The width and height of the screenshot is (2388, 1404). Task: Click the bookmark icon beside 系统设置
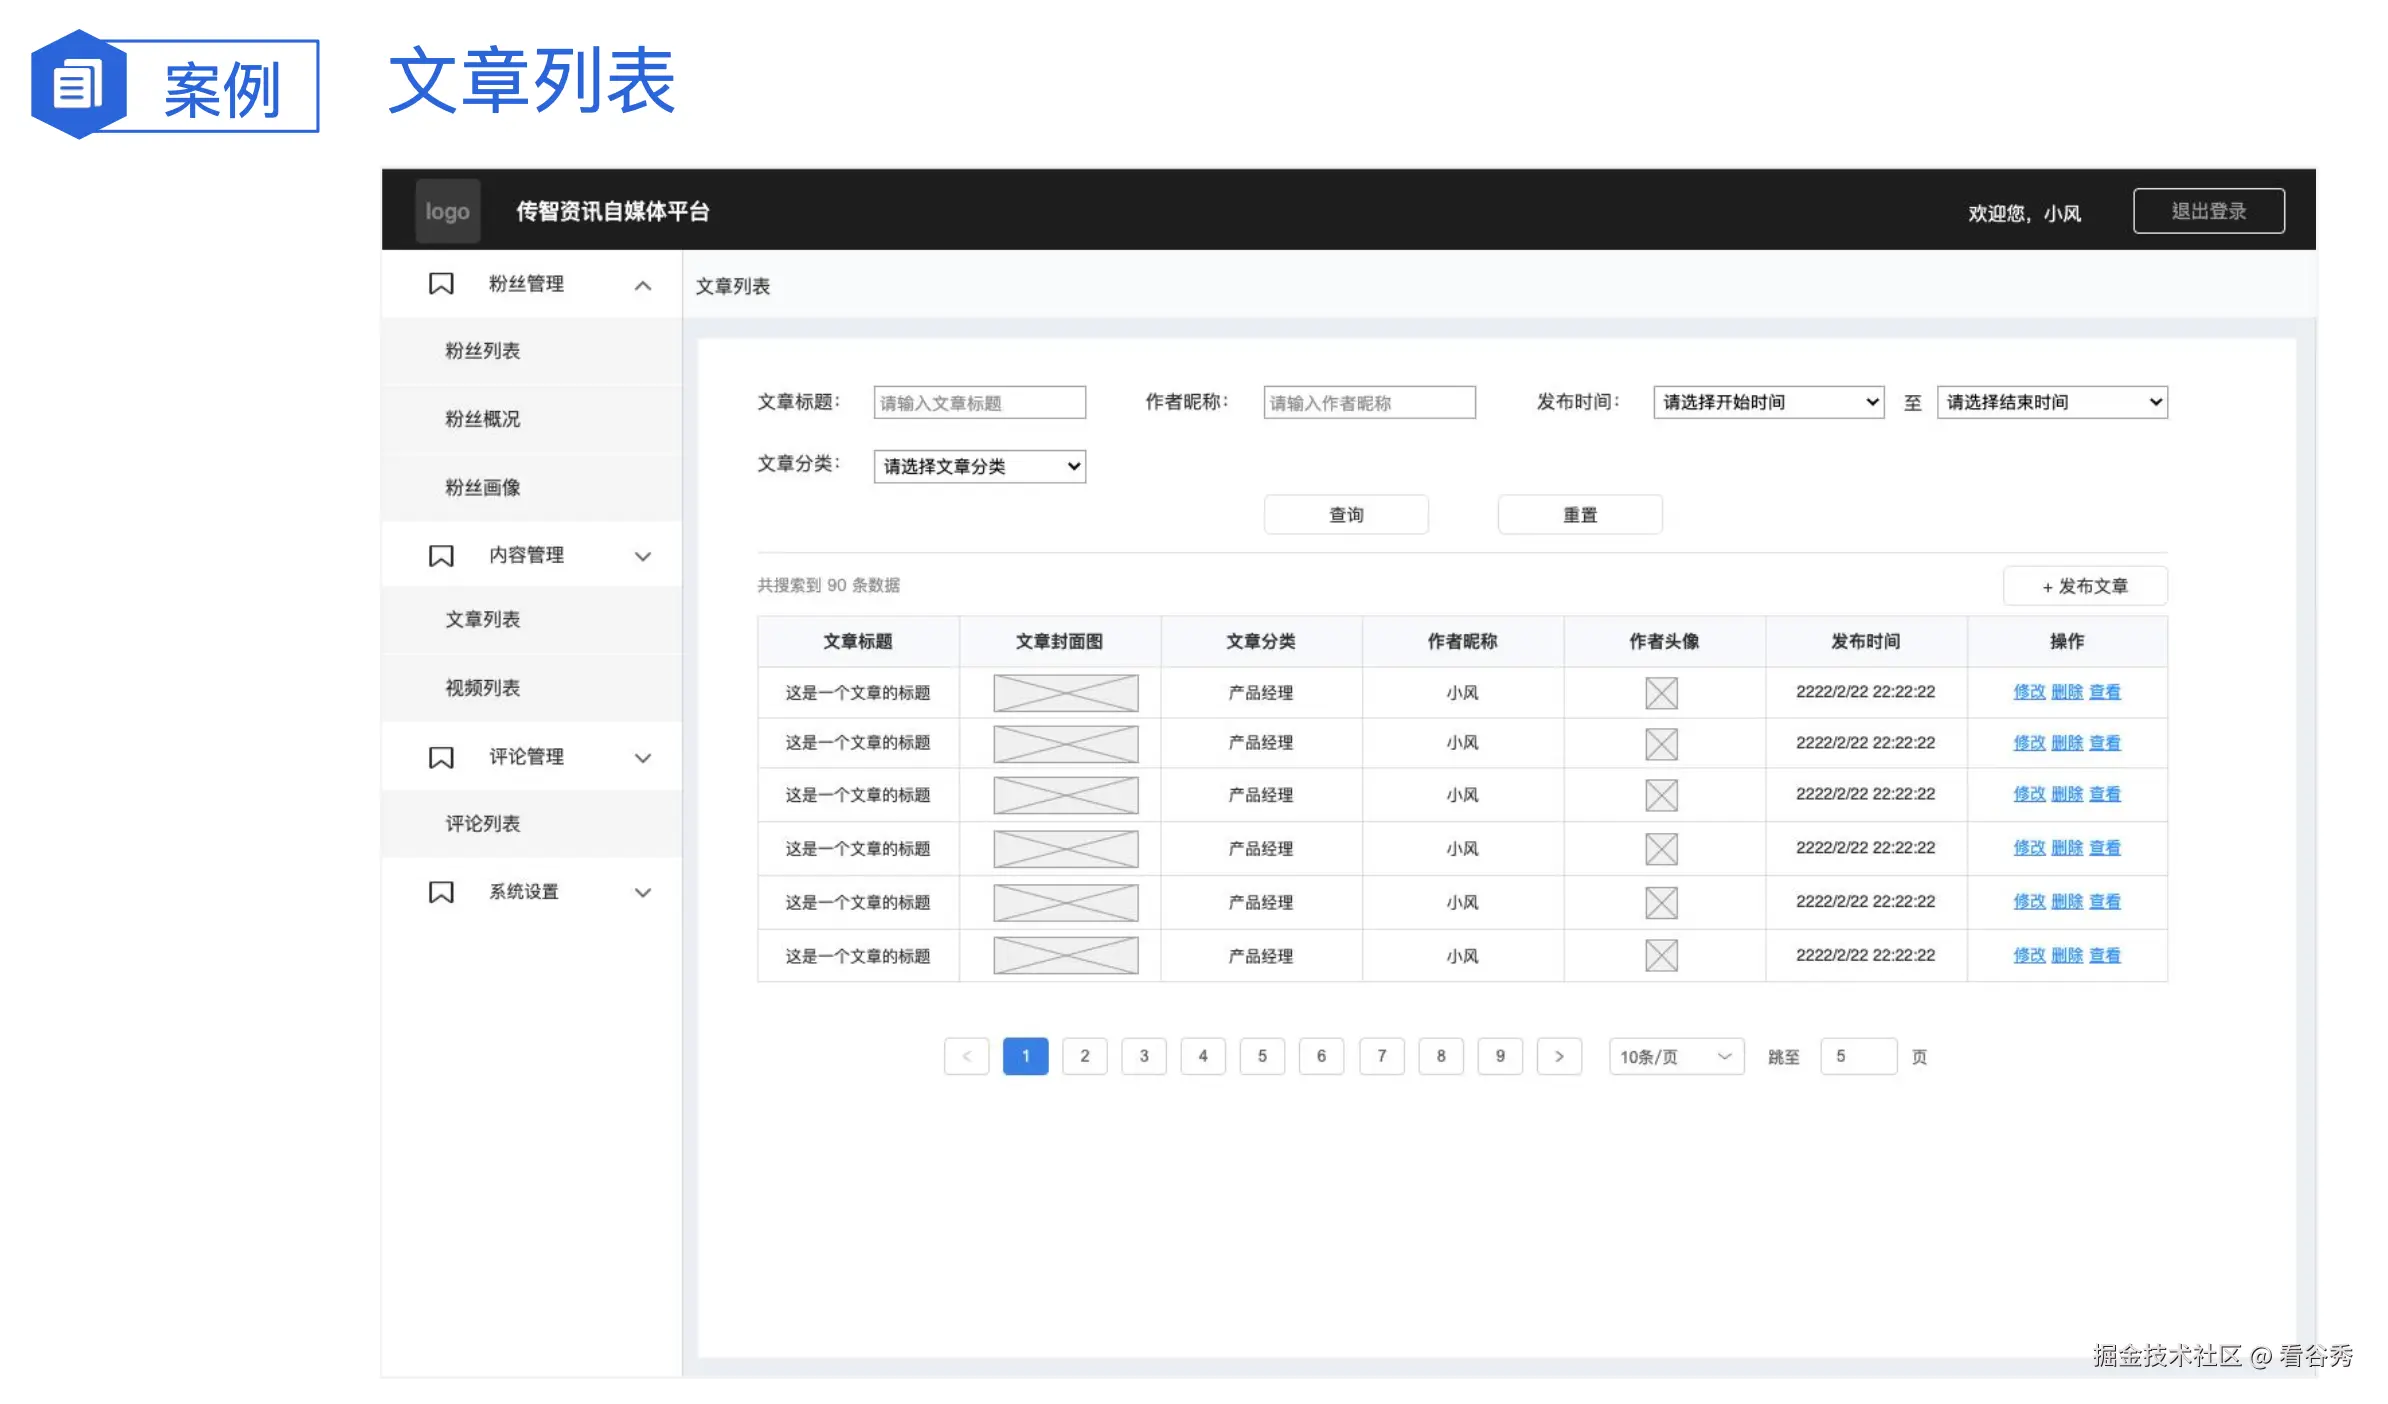[x=440, y=891]
